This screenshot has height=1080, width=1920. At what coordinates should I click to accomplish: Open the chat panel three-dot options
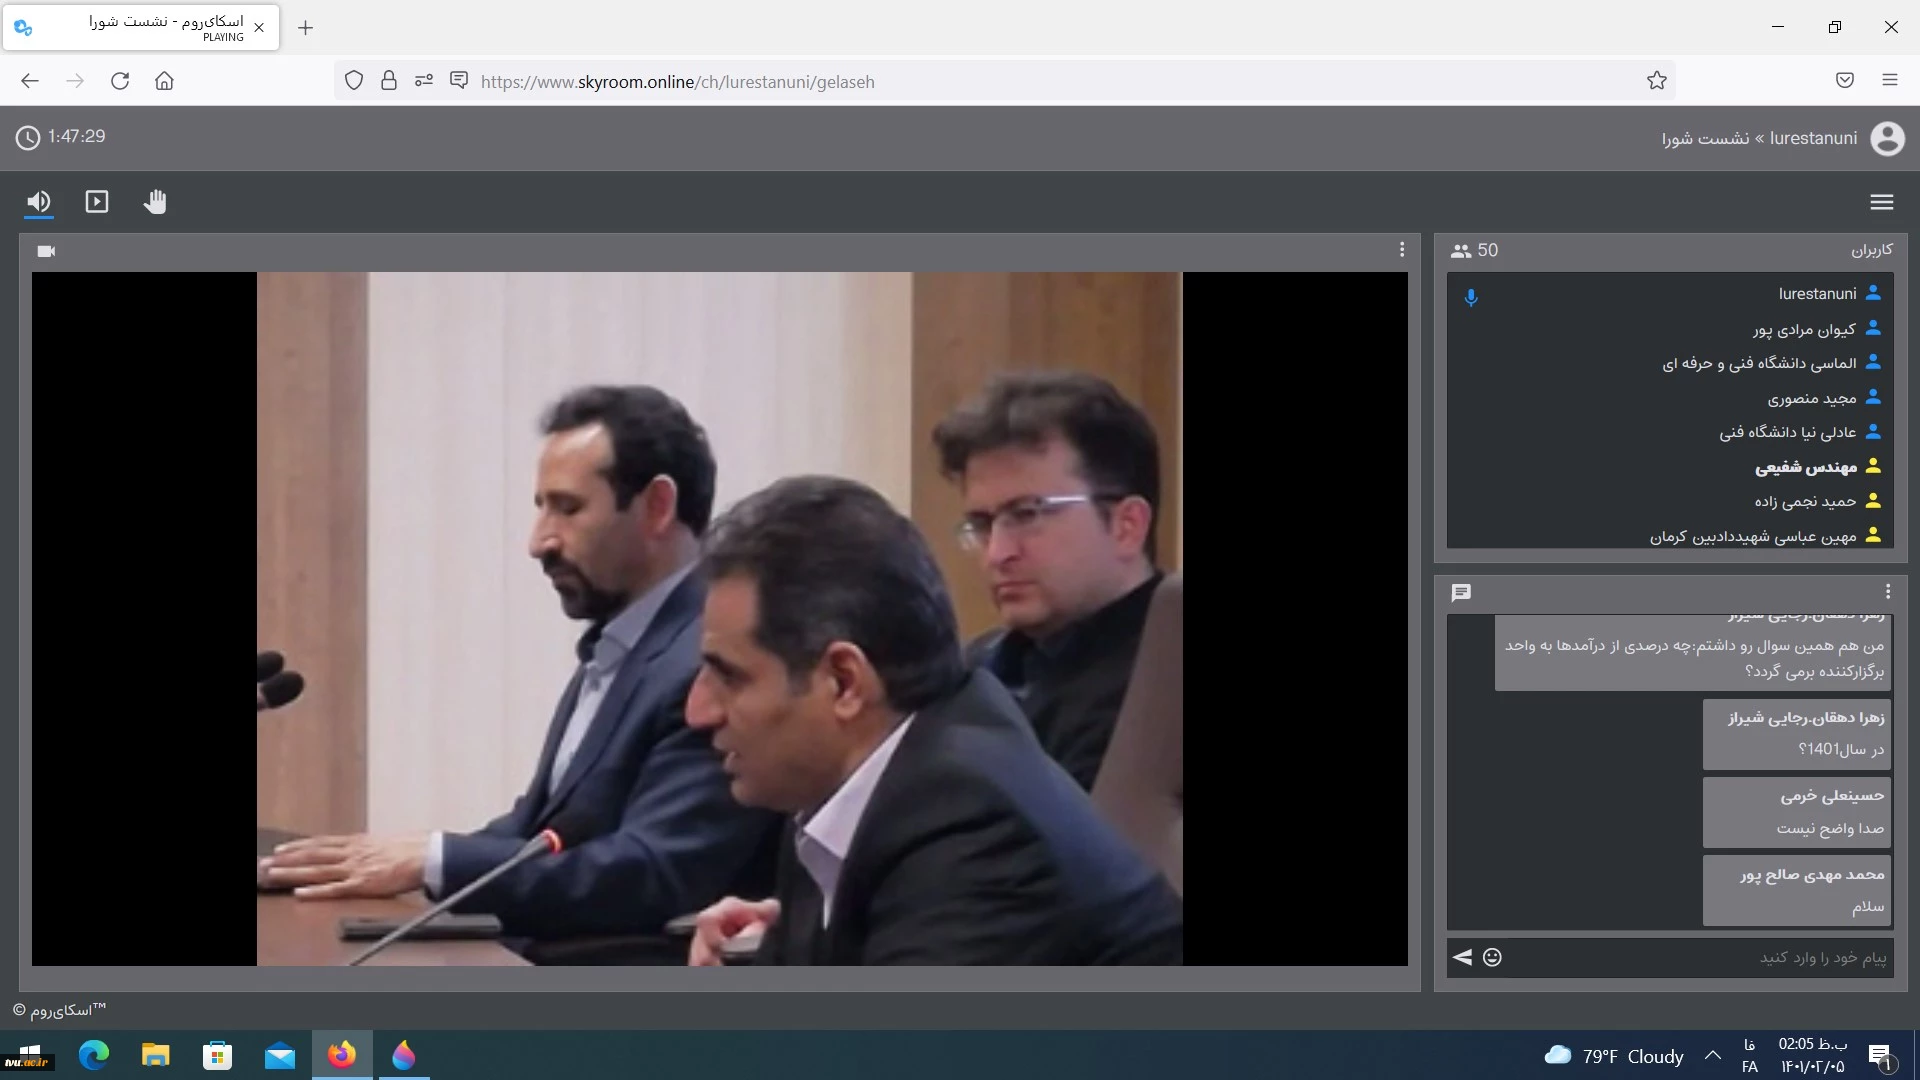point(1887,592)
